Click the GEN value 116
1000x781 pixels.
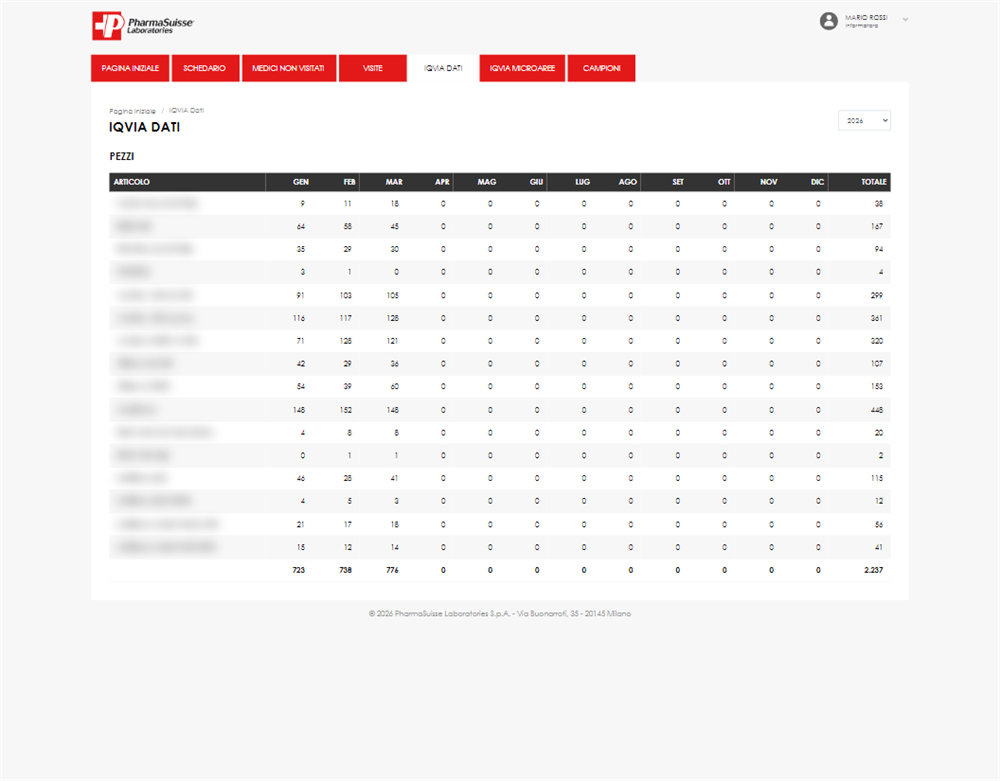(298, 318)
